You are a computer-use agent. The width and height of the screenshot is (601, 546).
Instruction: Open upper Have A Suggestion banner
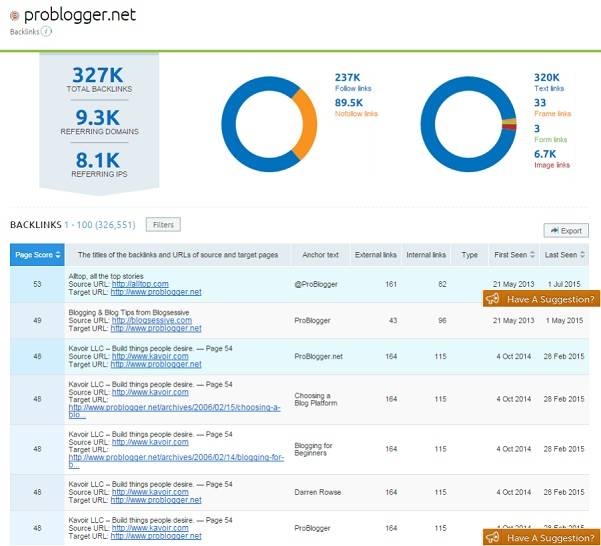tap(541, 298)
